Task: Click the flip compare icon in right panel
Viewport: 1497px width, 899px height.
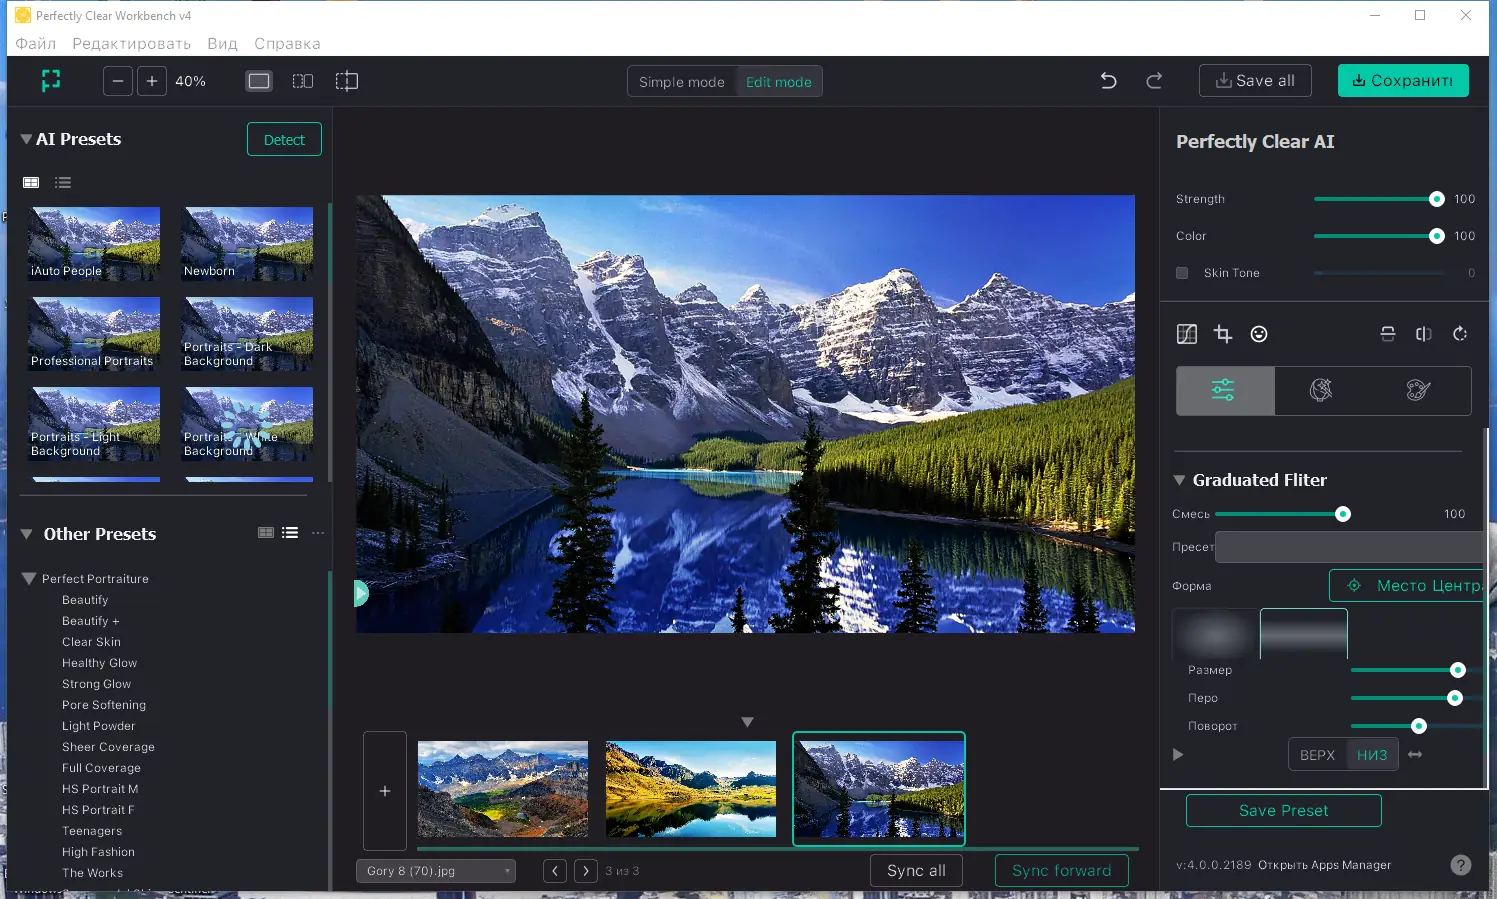Action: pyautogui.click(x=1424, y=334)
